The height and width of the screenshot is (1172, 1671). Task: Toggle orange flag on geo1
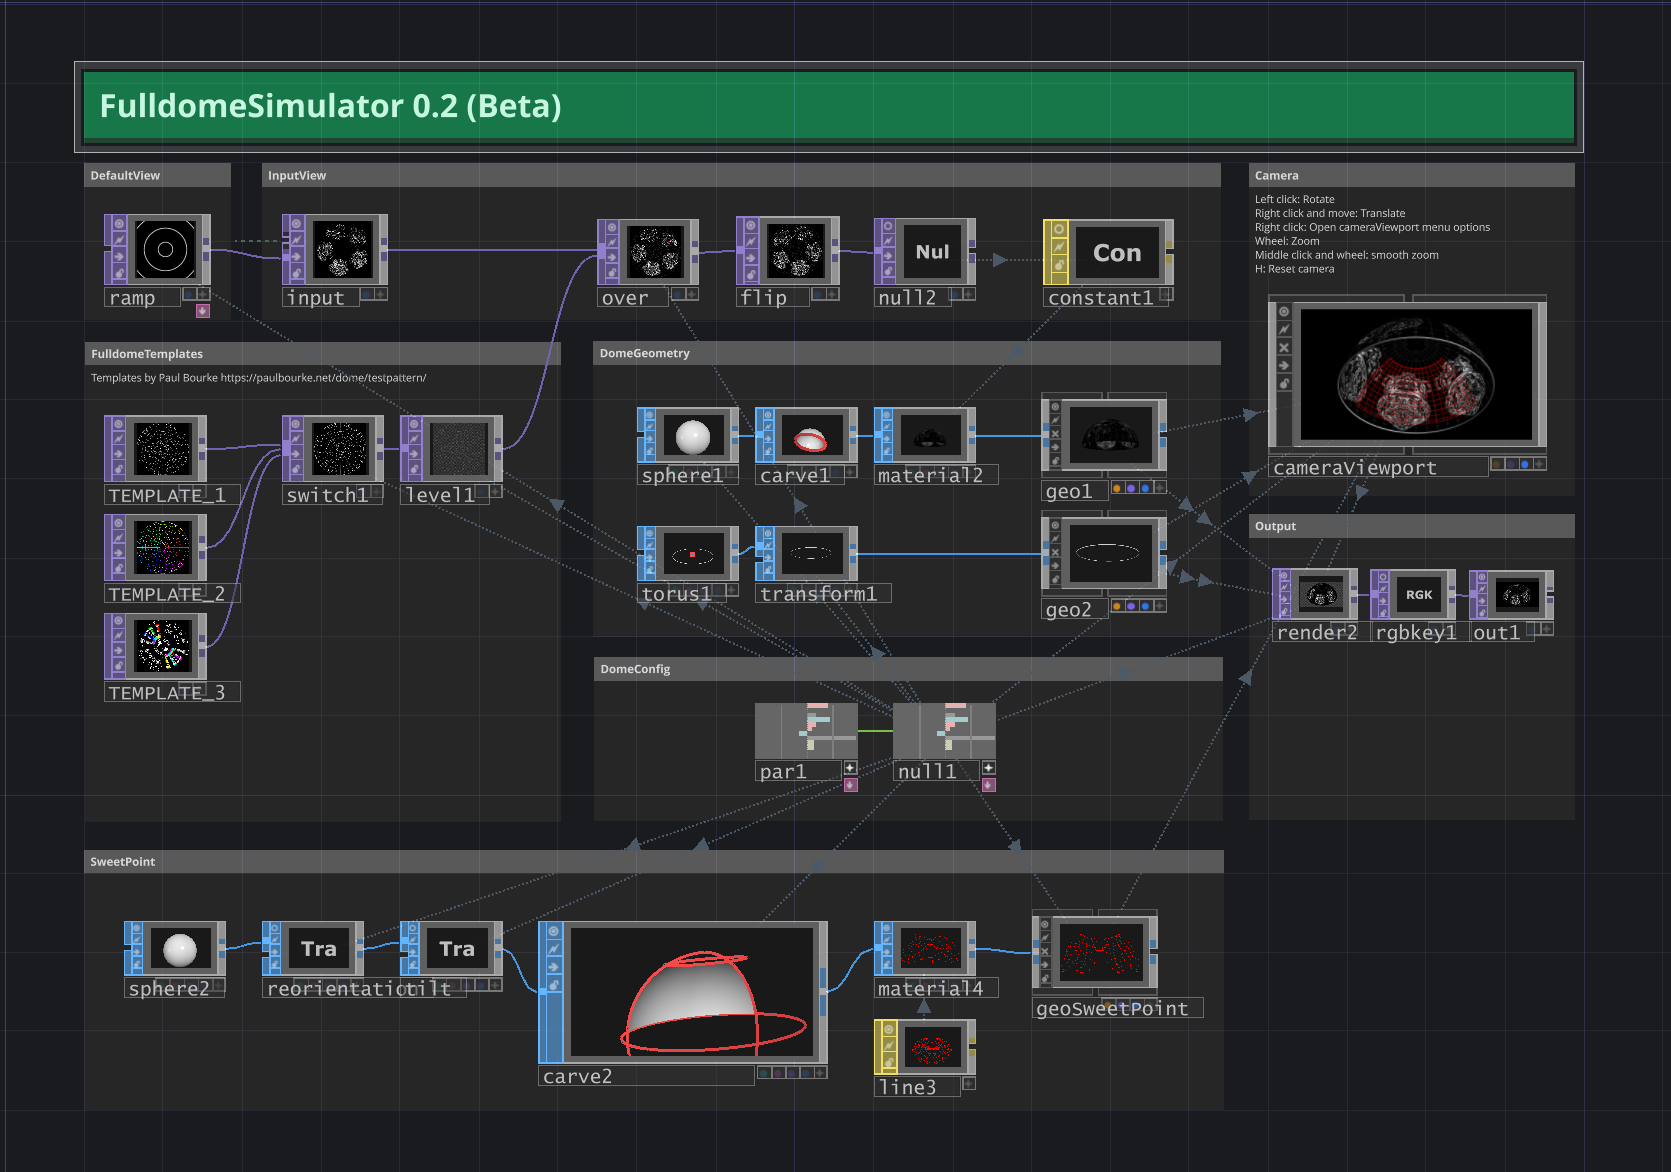coord(1117,488)
